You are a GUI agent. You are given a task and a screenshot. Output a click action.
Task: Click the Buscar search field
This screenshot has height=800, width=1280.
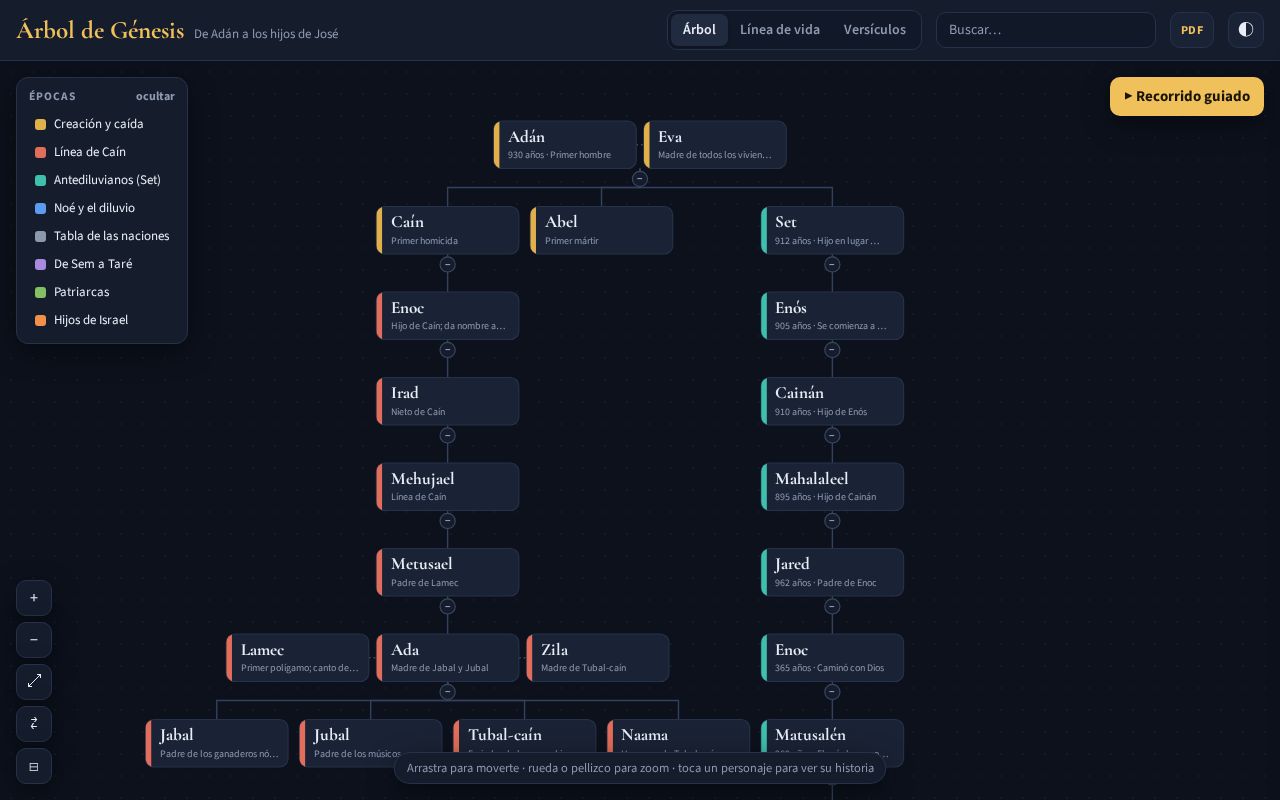1046,30
